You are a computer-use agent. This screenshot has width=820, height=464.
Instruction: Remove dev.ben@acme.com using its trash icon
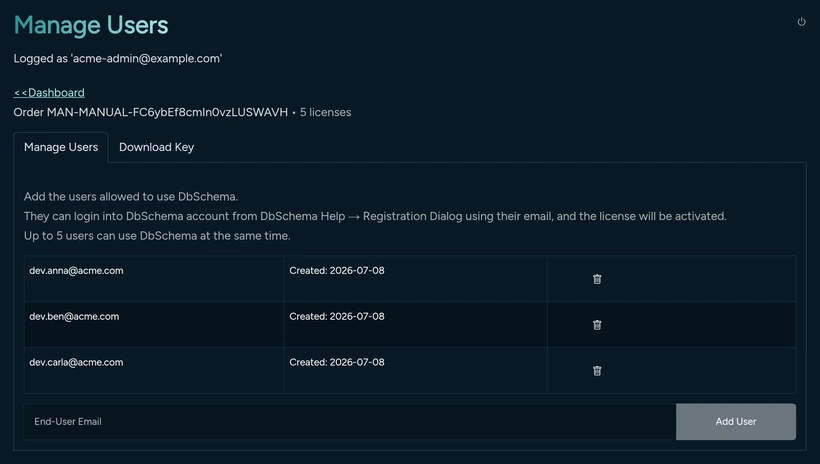pos(597,325)
